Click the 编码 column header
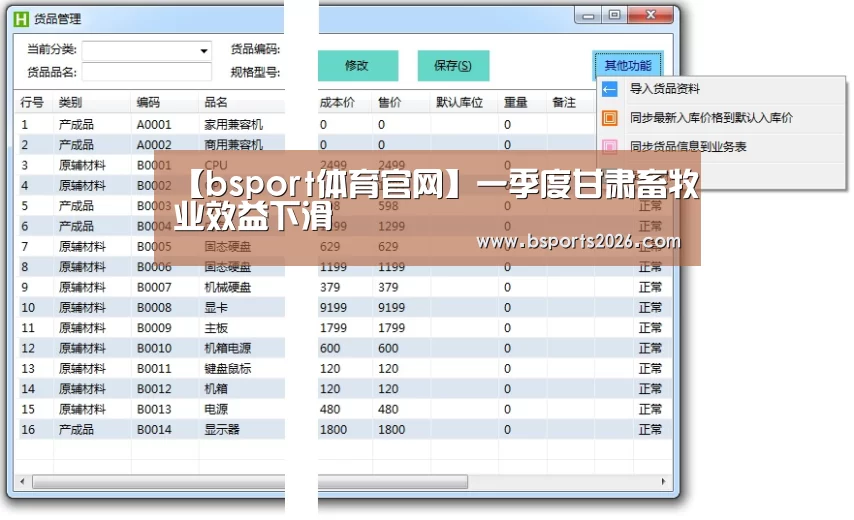The height and width of the screenshot is (520, 854). [148, 102]
